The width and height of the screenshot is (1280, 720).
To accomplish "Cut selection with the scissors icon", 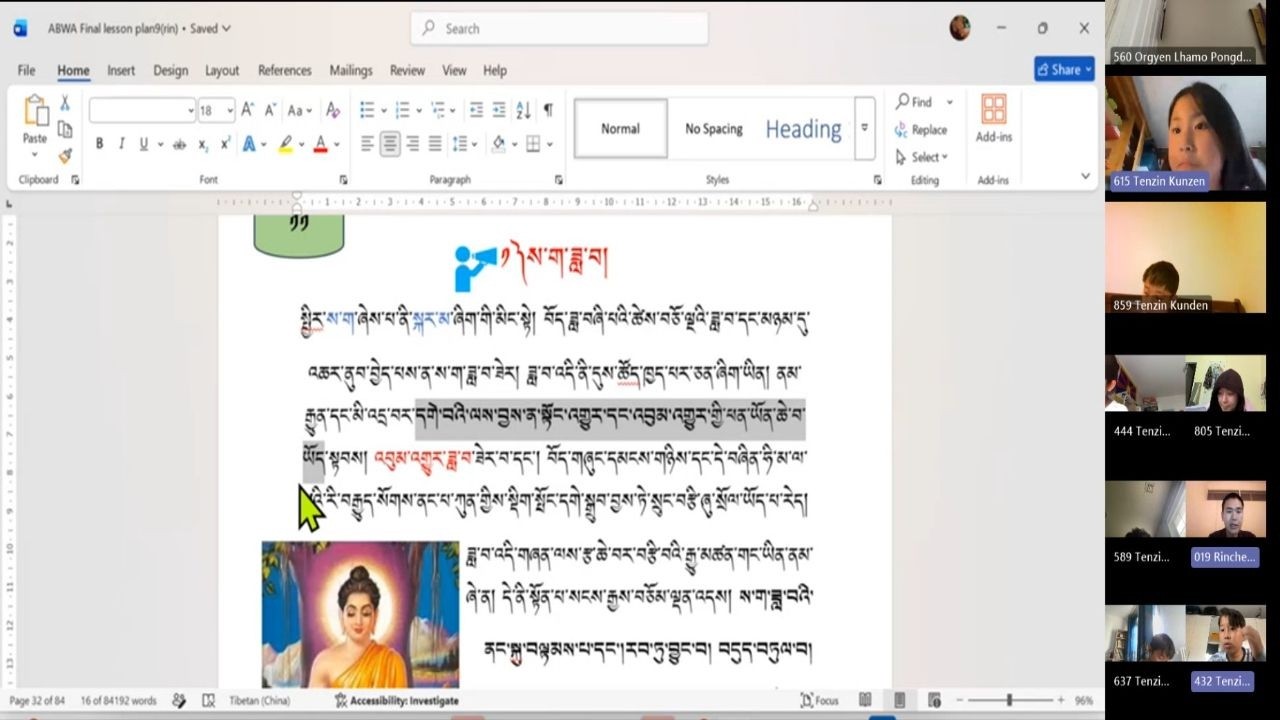I will [x=65, y=103].
